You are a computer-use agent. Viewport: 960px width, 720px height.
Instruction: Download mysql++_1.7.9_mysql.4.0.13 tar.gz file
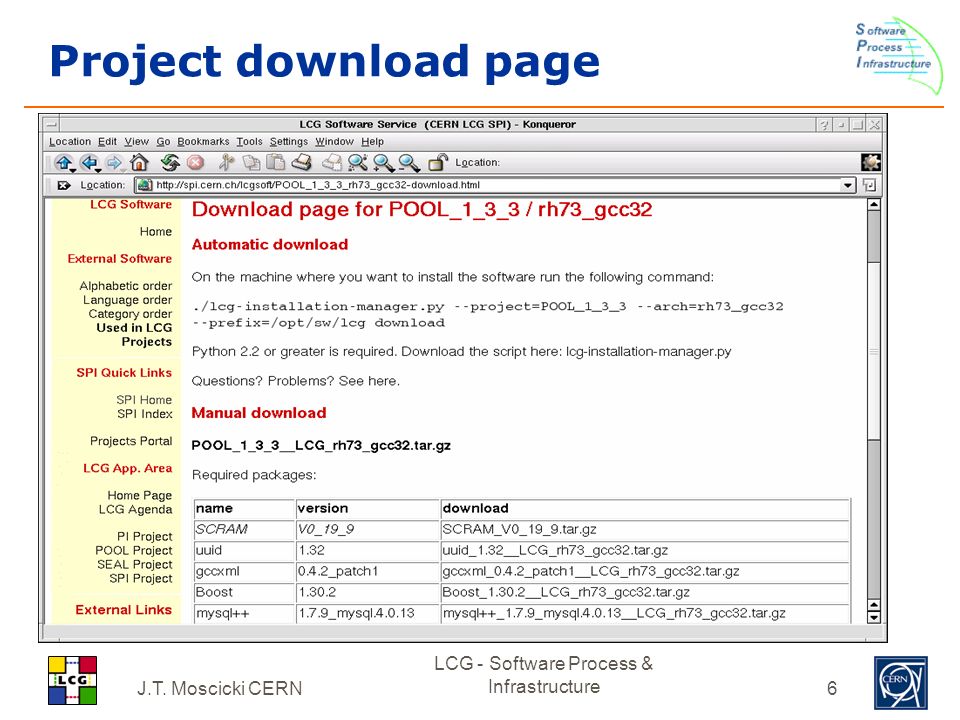pyautogui.click(x=613, y=613)
